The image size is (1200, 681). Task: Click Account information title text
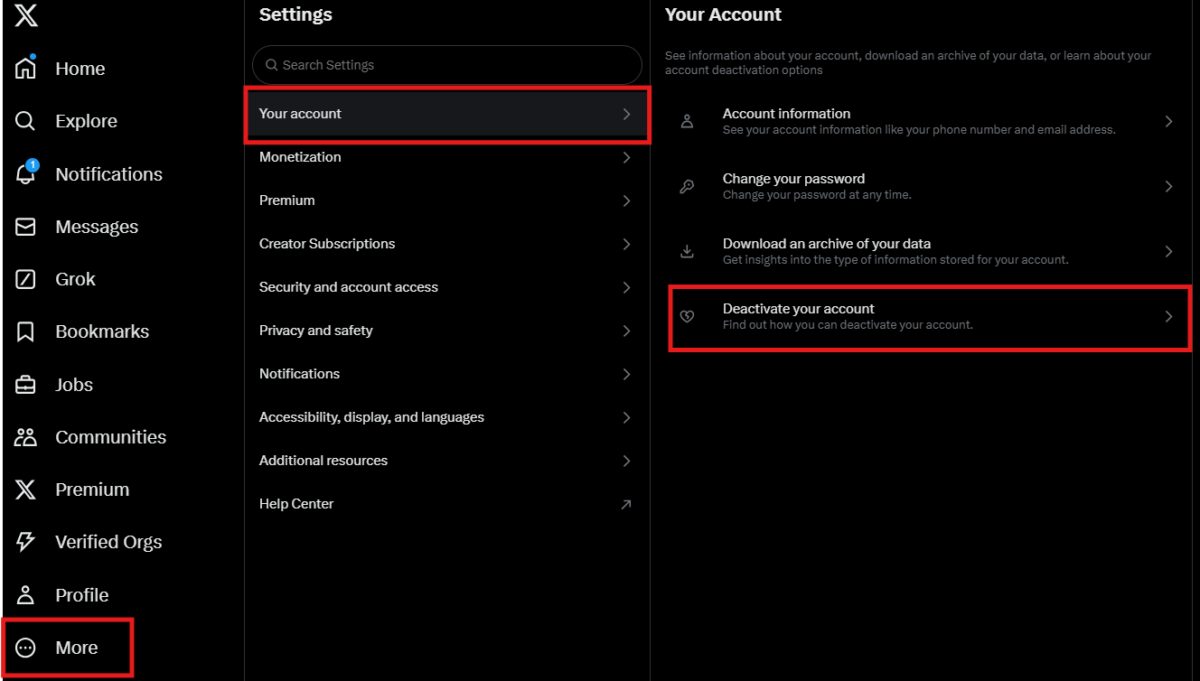(x=787, y=114)
